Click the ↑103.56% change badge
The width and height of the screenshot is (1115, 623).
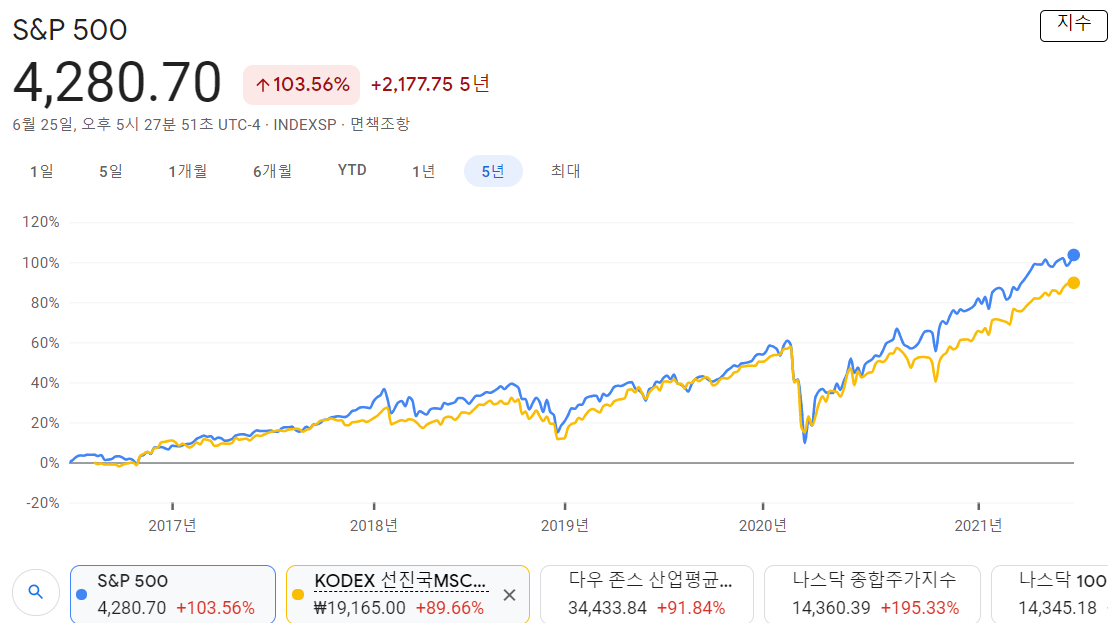pos(302,85)
